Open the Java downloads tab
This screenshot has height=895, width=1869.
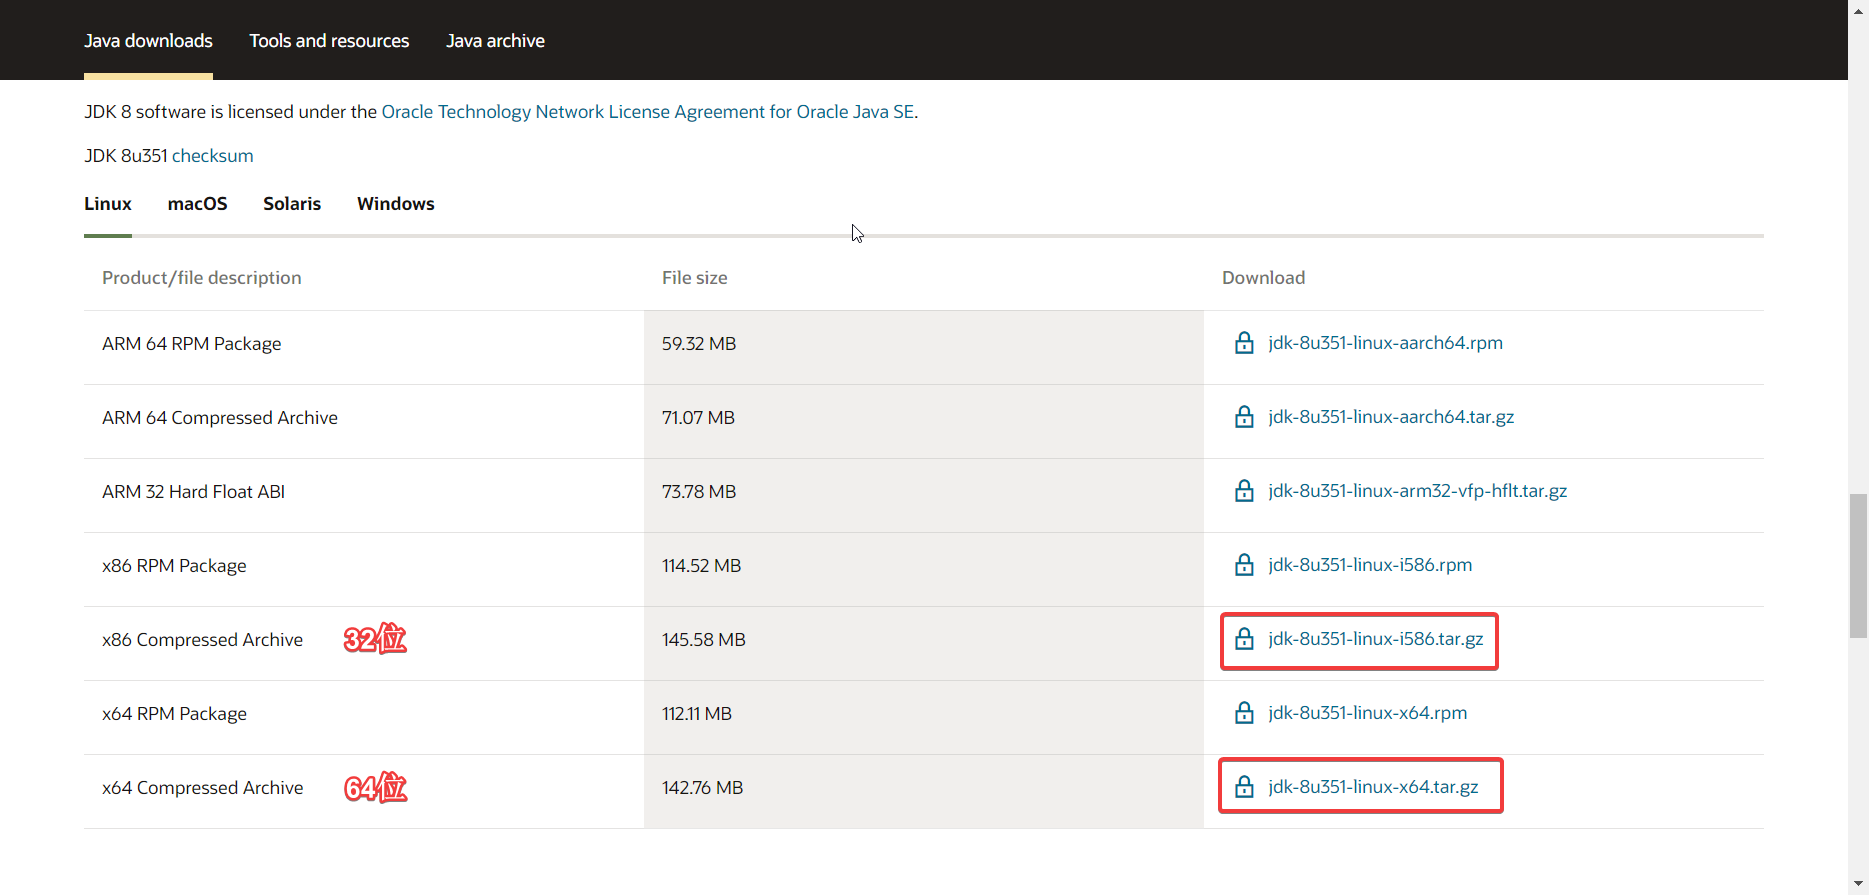[x=148, y=41]
